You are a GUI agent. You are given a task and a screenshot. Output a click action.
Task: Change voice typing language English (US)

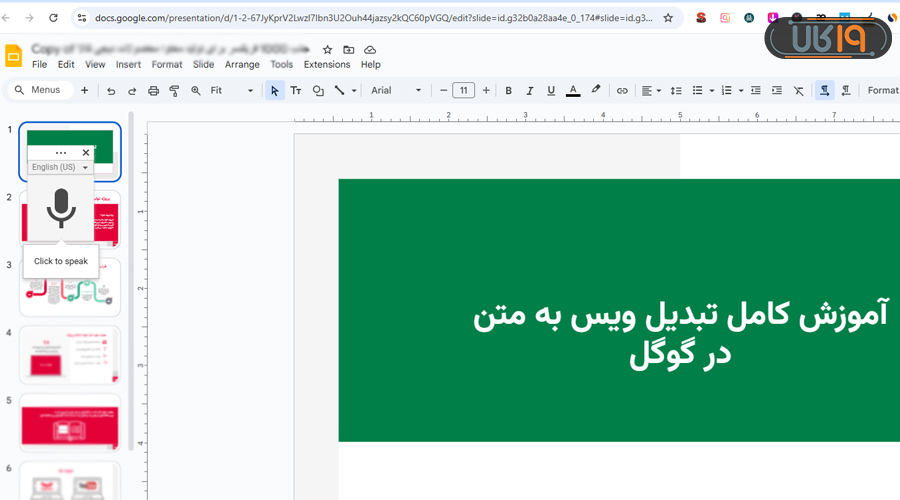pos(60,167)
